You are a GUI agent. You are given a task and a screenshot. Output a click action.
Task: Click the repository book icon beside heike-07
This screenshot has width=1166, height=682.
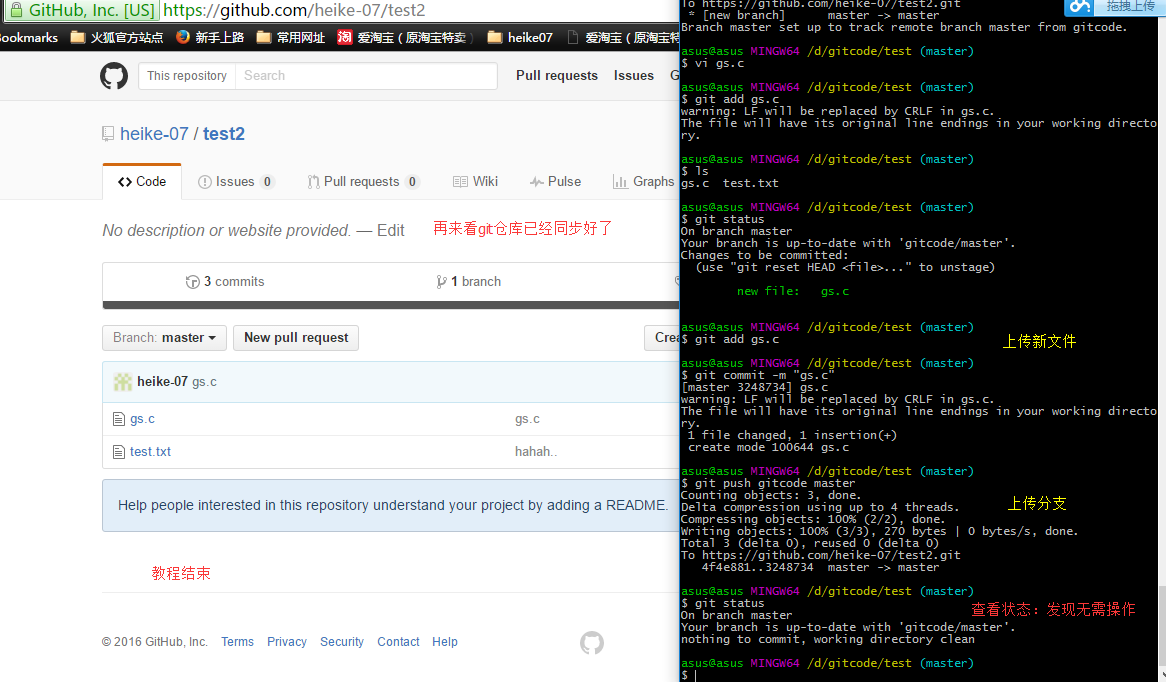point(108,134)
